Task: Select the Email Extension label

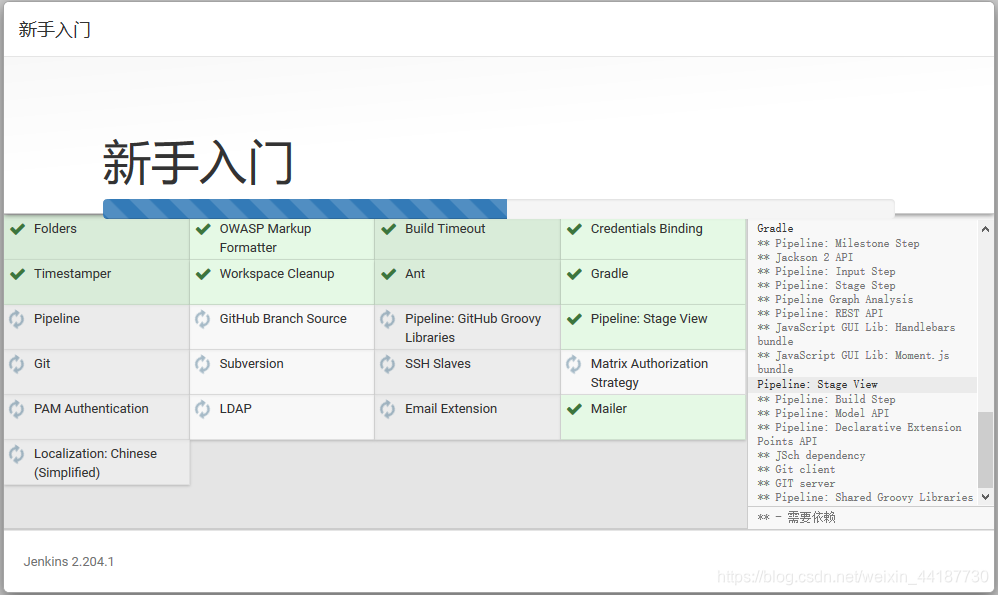Action: (x=451, y=409)
